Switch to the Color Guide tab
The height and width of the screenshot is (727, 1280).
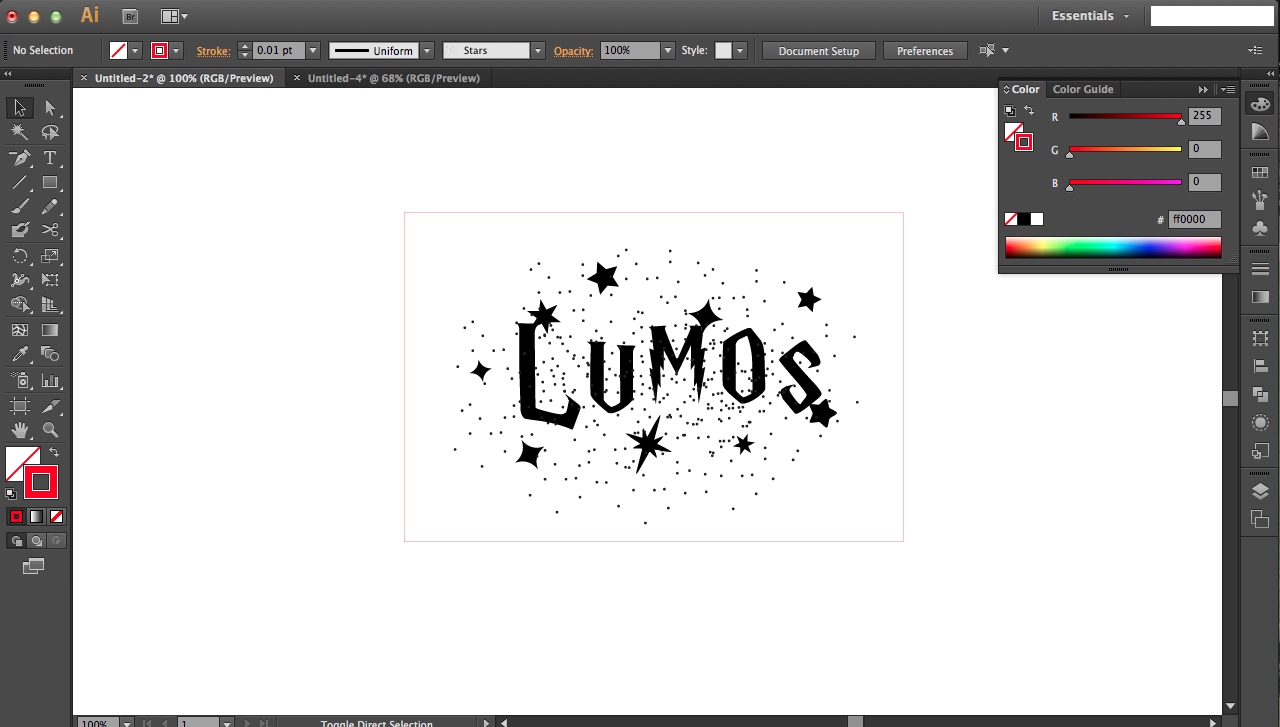1083,89
